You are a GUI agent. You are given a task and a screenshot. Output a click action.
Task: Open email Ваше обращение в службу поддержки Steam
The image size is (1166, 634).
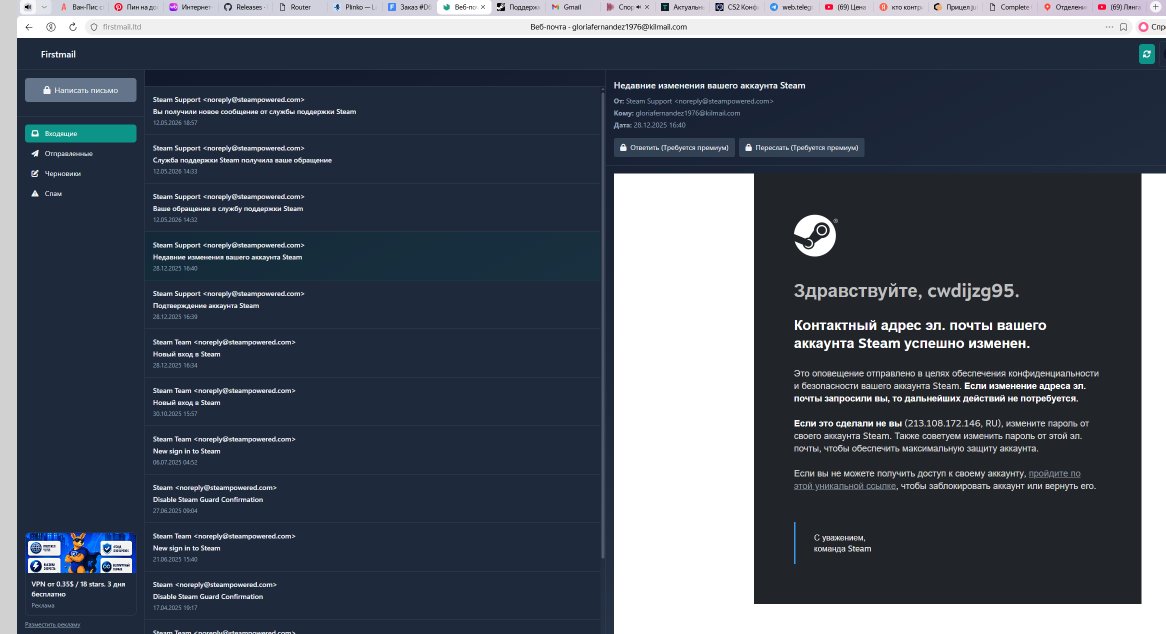(x=373, y=207)
